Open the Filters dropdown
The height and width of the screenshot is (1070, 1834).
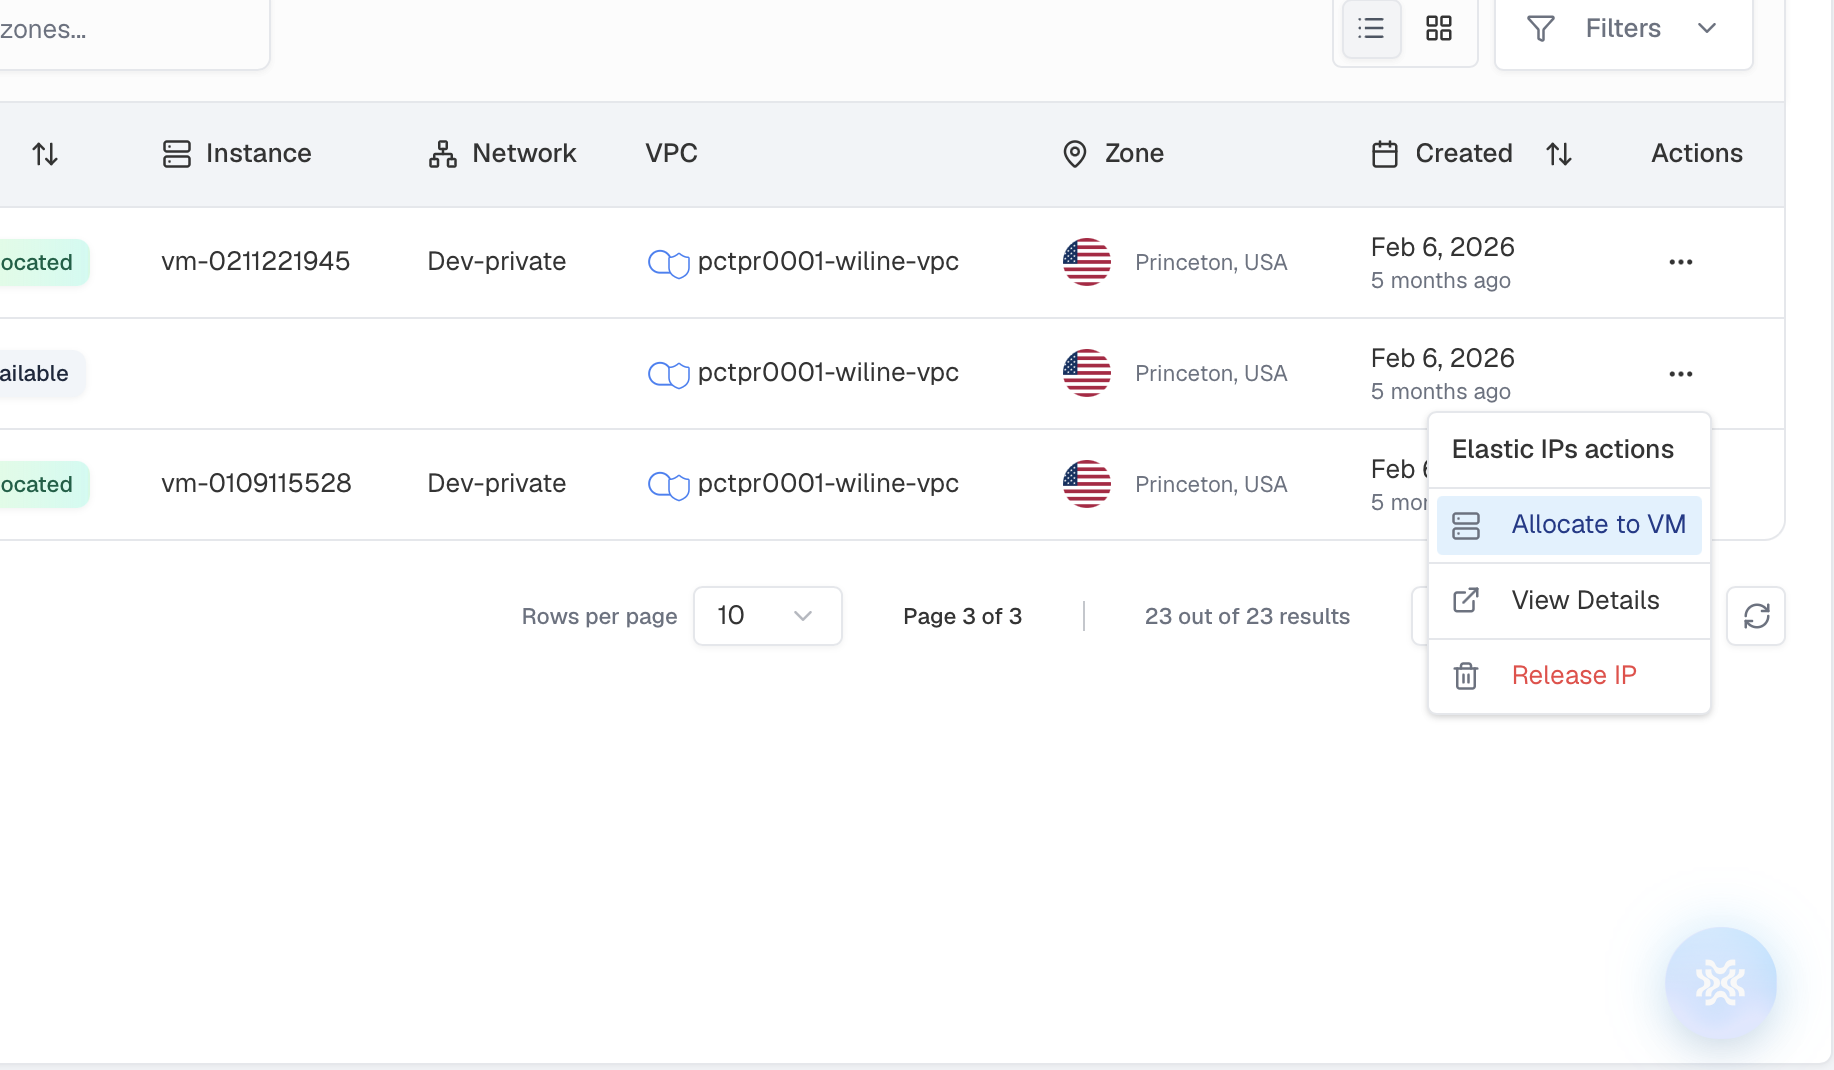pyautogui.click(x=1623, y=29)
